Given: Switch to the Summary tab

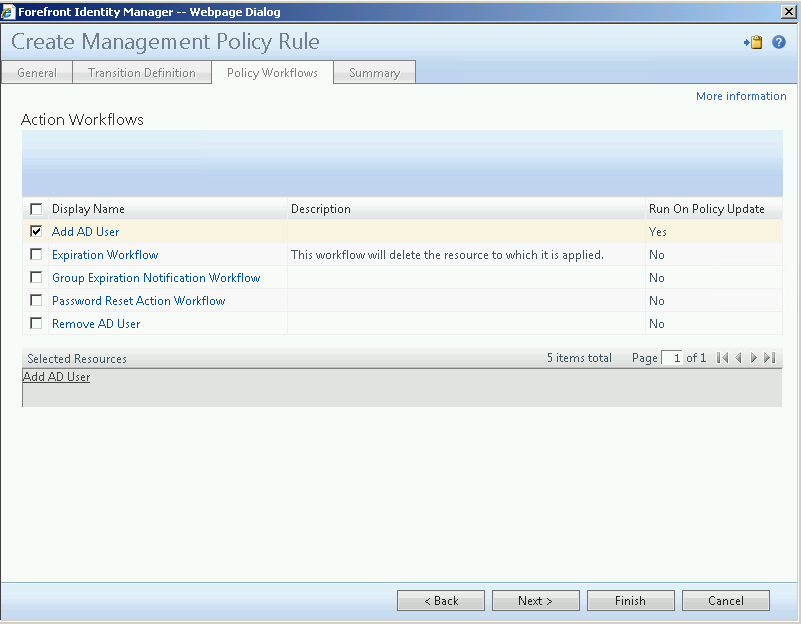Looking at the screenshot, I should coord(374,73).
